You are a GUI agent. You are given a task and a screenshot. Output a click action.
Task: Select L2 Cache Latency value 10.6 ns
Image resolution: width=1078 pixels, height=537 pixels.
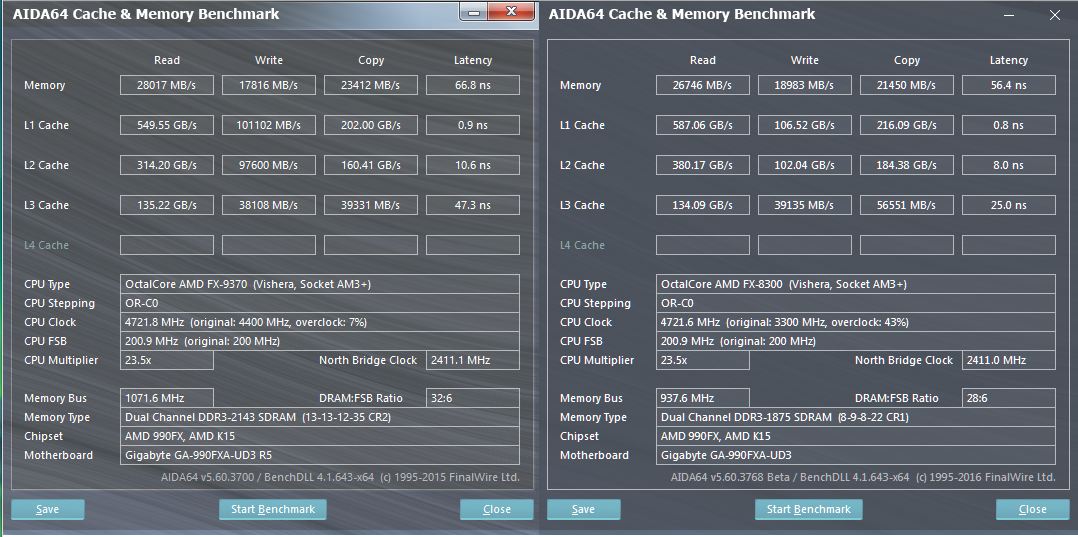(473, 165)
